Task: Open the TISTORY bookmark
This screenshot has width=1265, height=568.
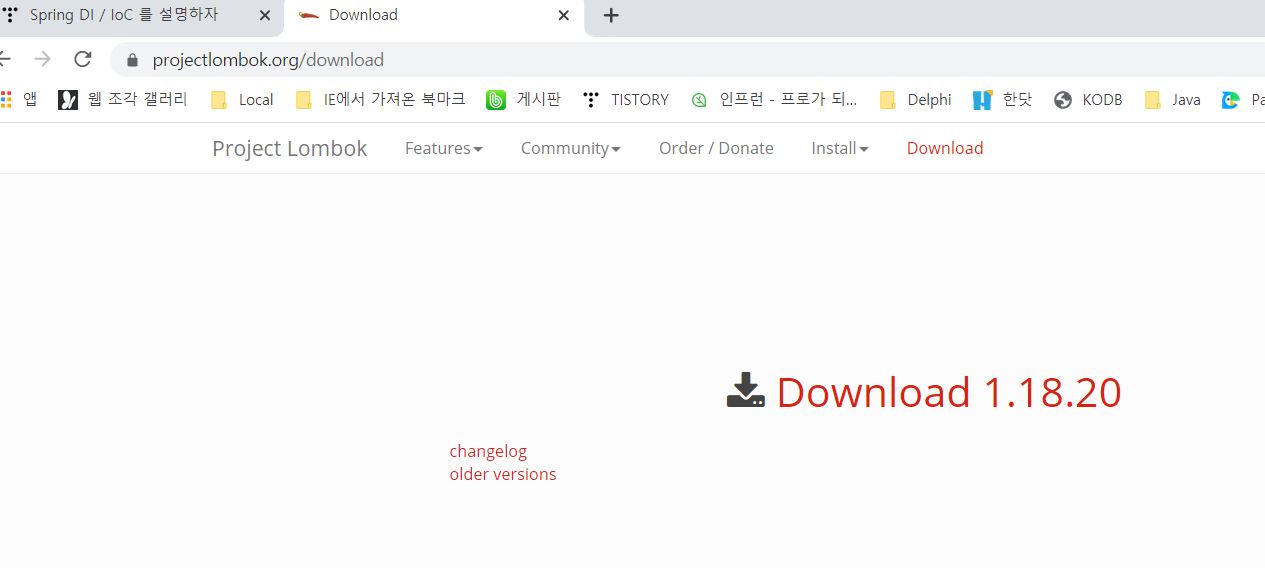Action: pyautogui.click(x=626, y=99)
